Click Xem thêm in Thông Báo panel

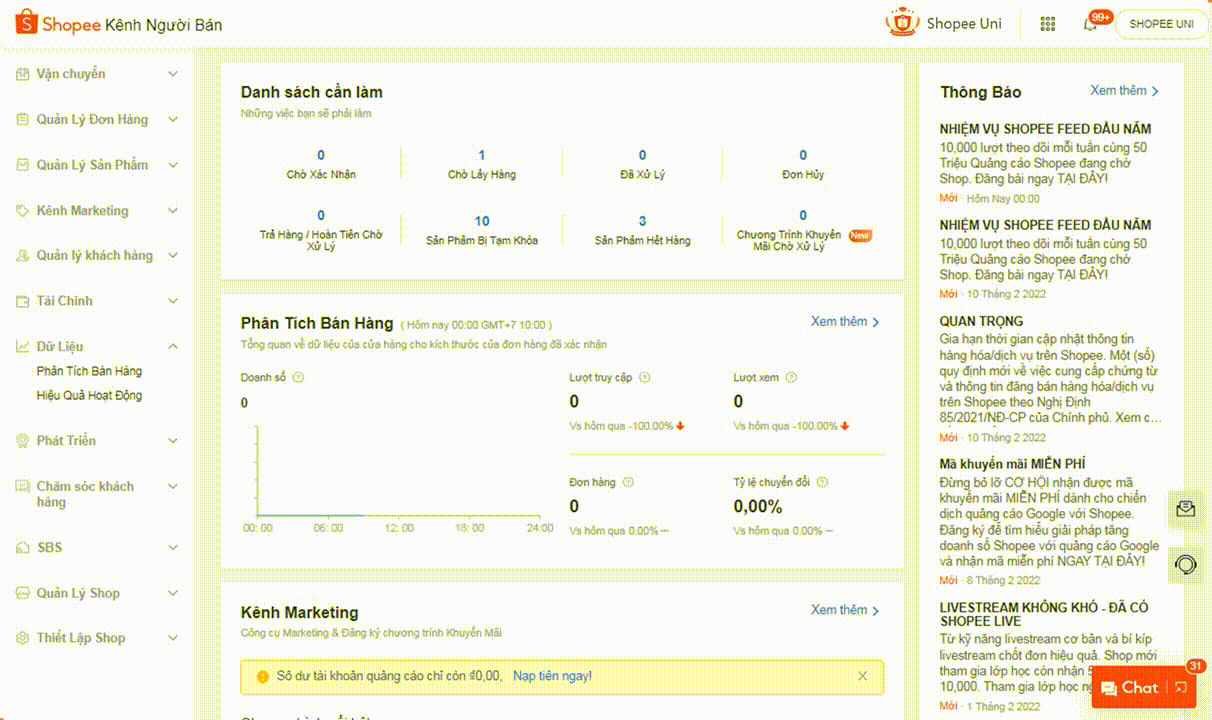pos(1124,91)
